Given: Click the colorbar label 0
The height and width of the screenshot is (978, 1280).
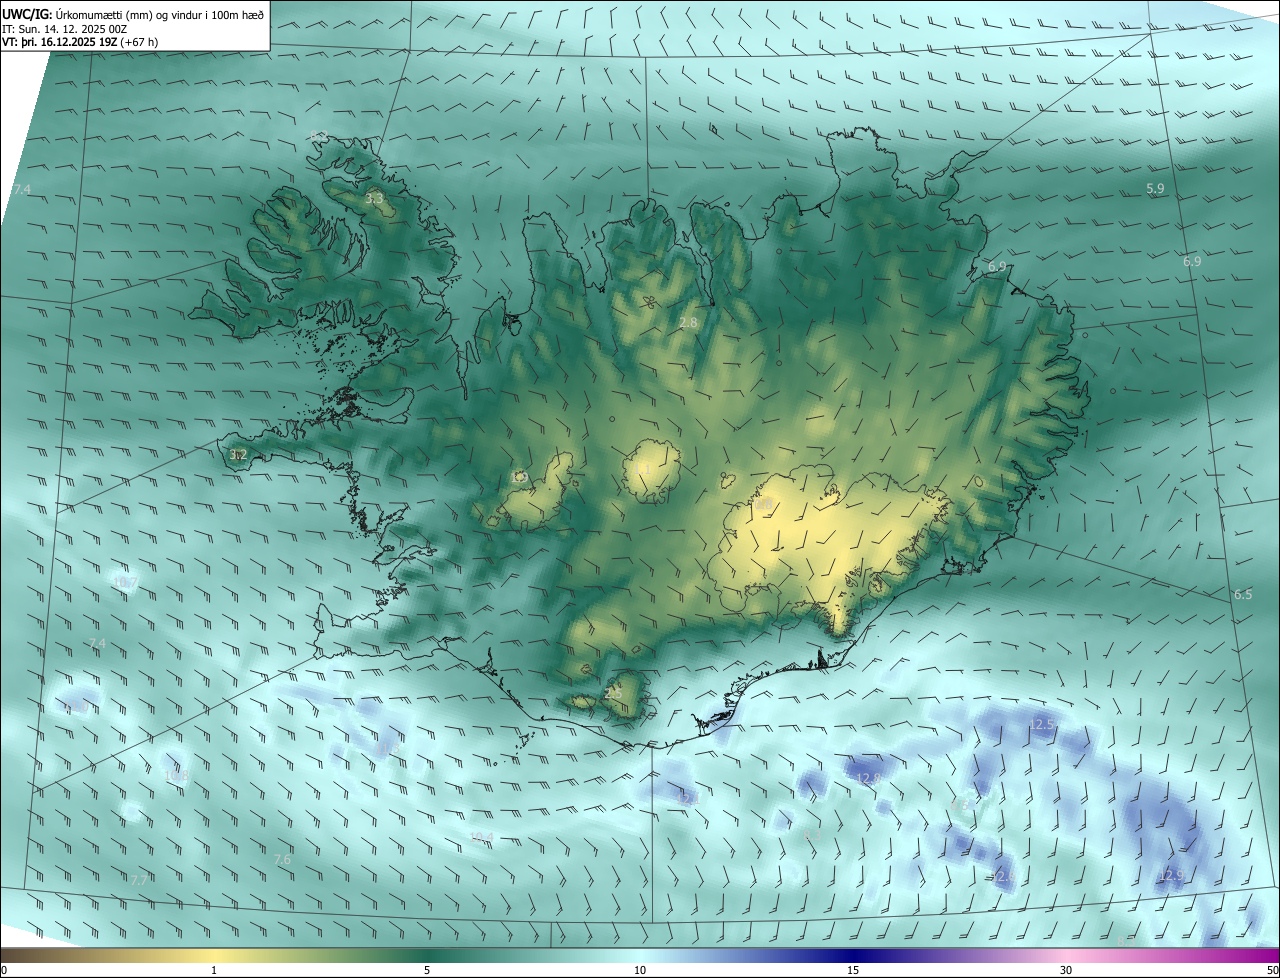Looking at the screenshot, I should 4,970.
